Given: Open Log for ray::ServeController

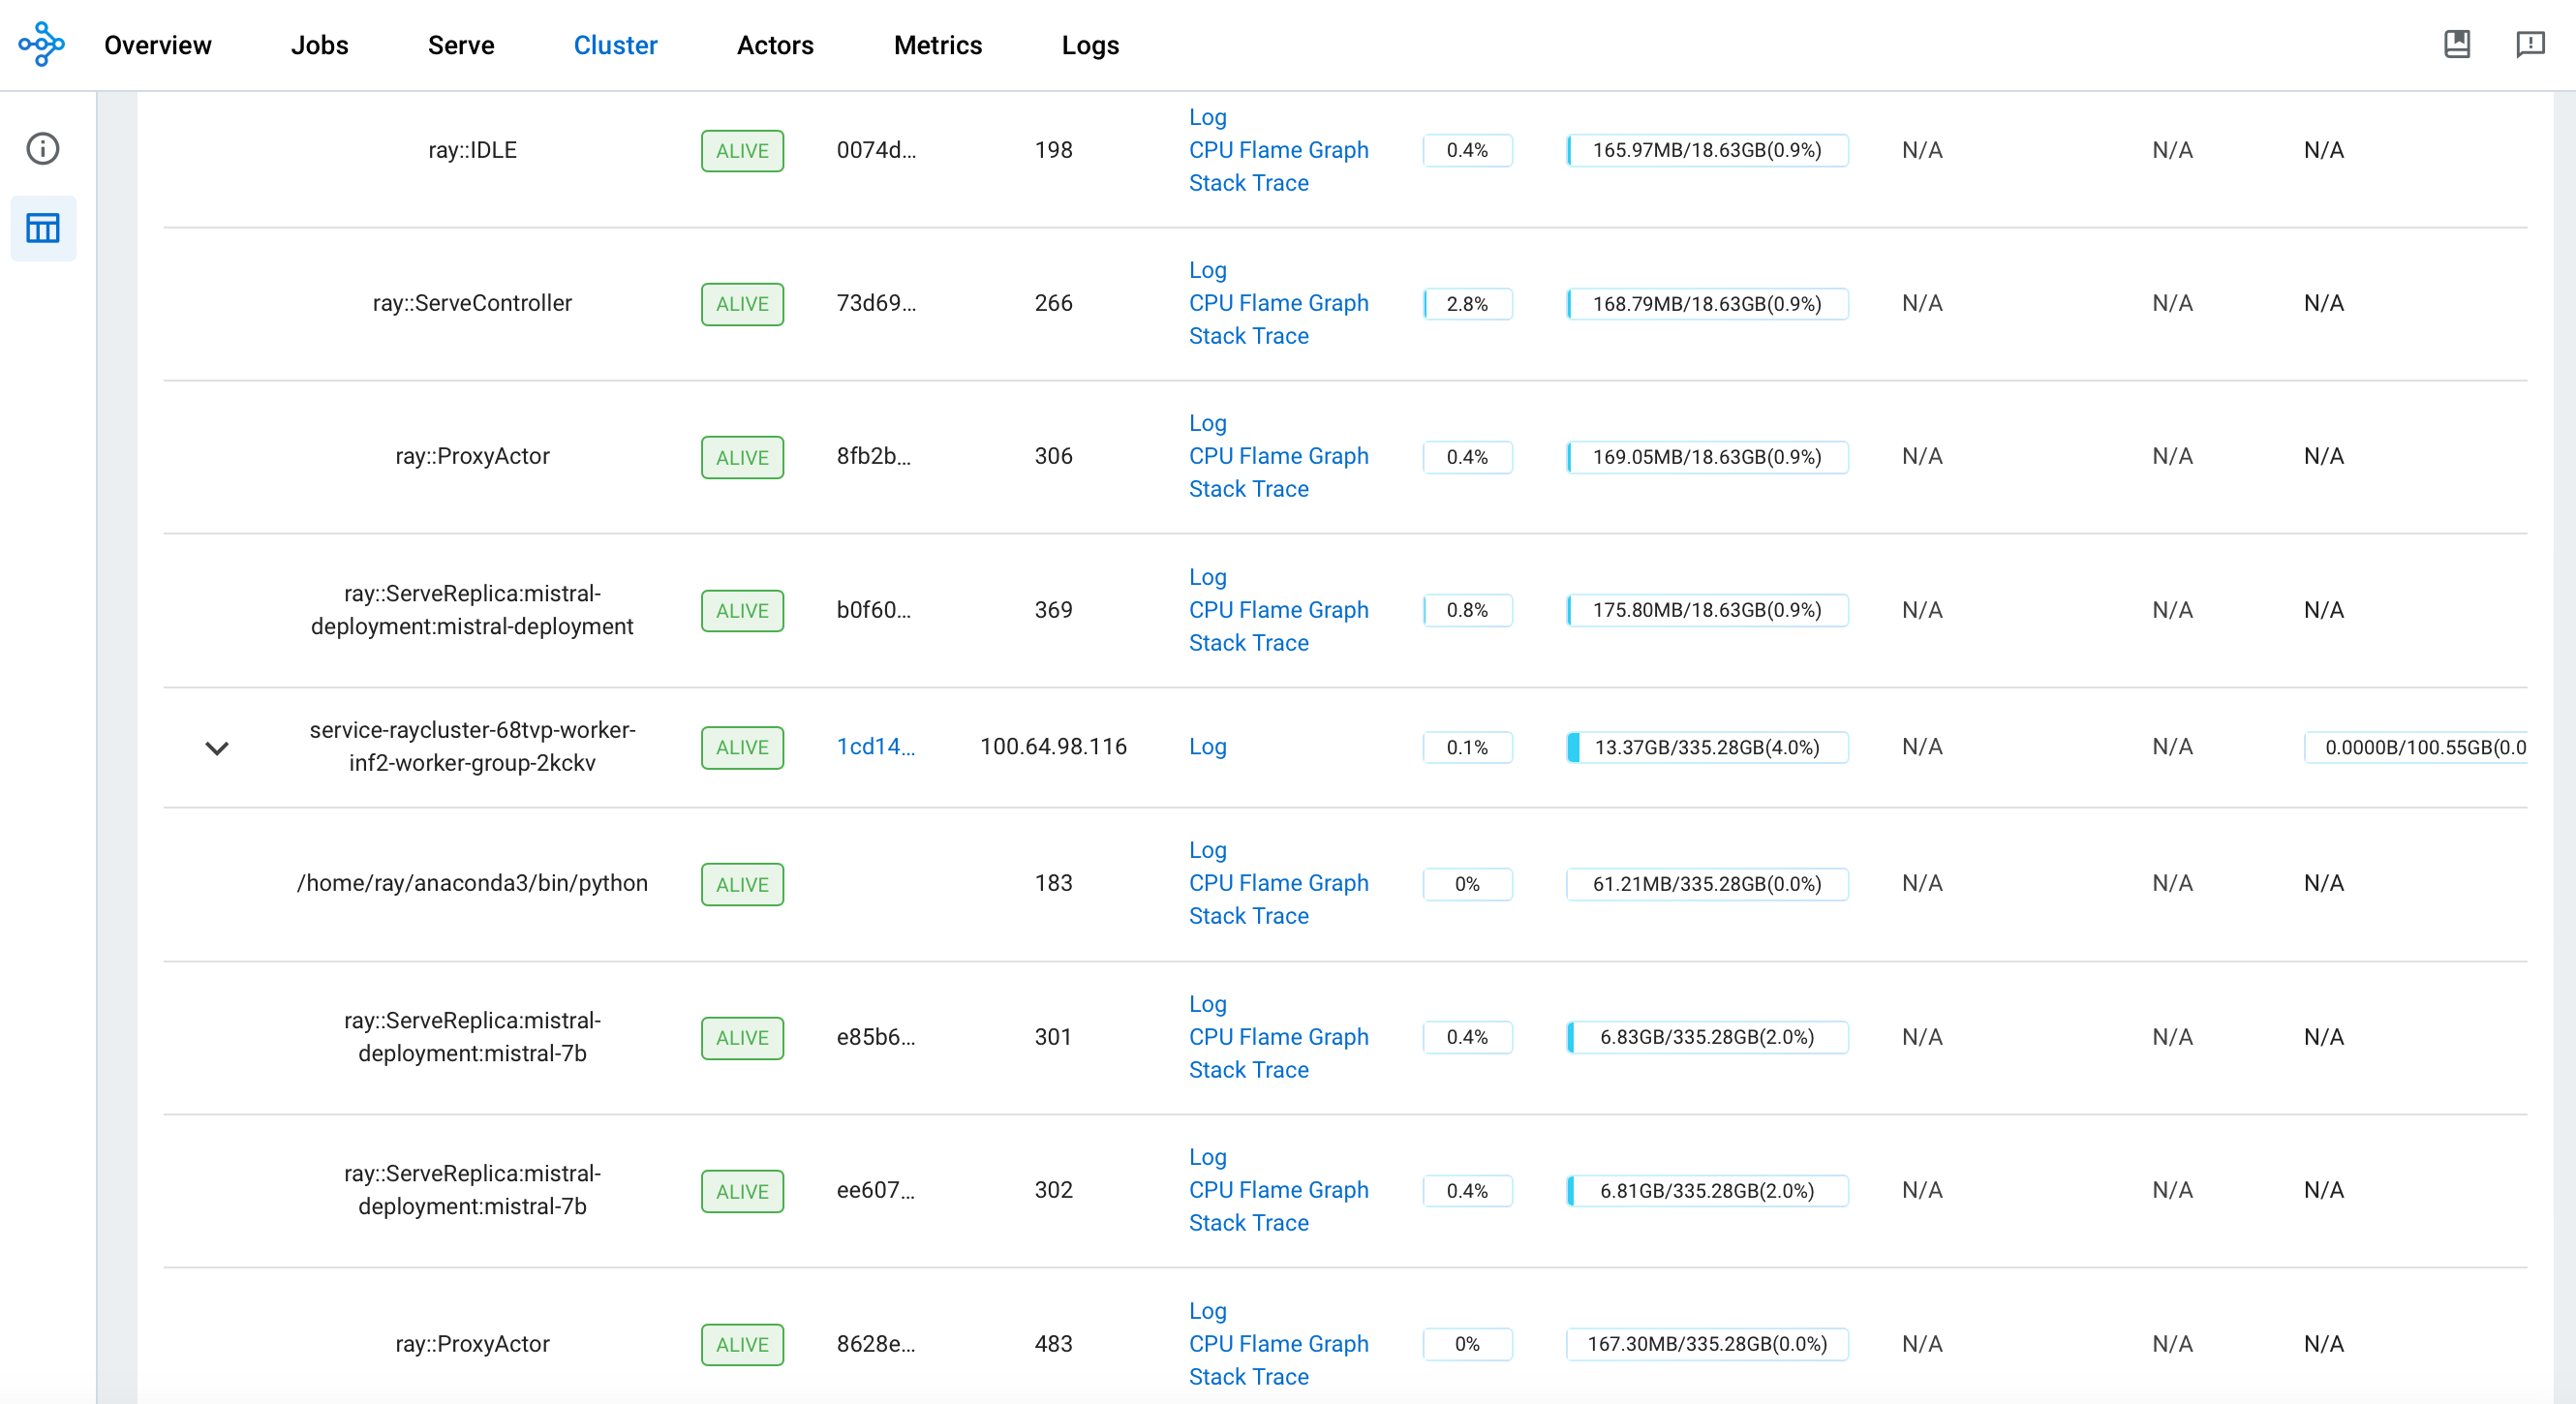Looking at the screenshot, I should pos(1208,270).
